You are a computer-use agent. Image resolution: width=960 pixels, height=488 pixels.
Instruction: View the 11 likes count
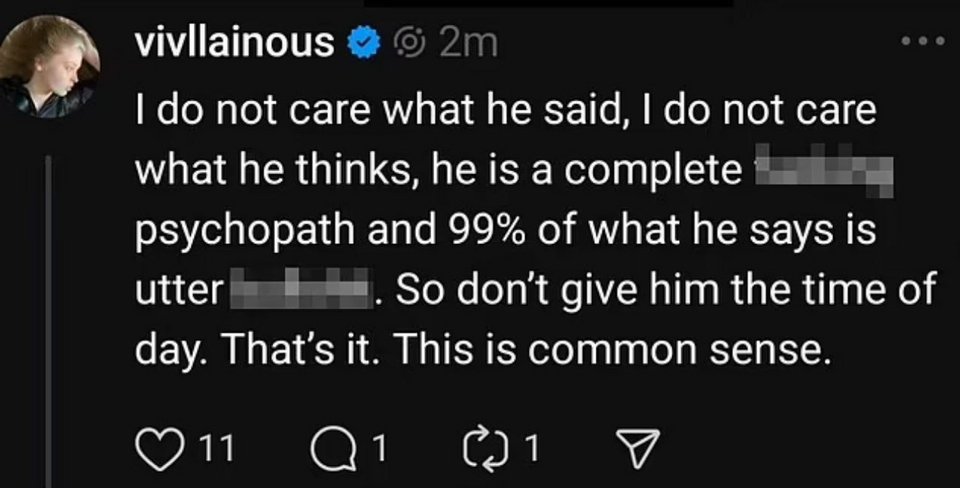pyautogui.click(x=218, y=449)
